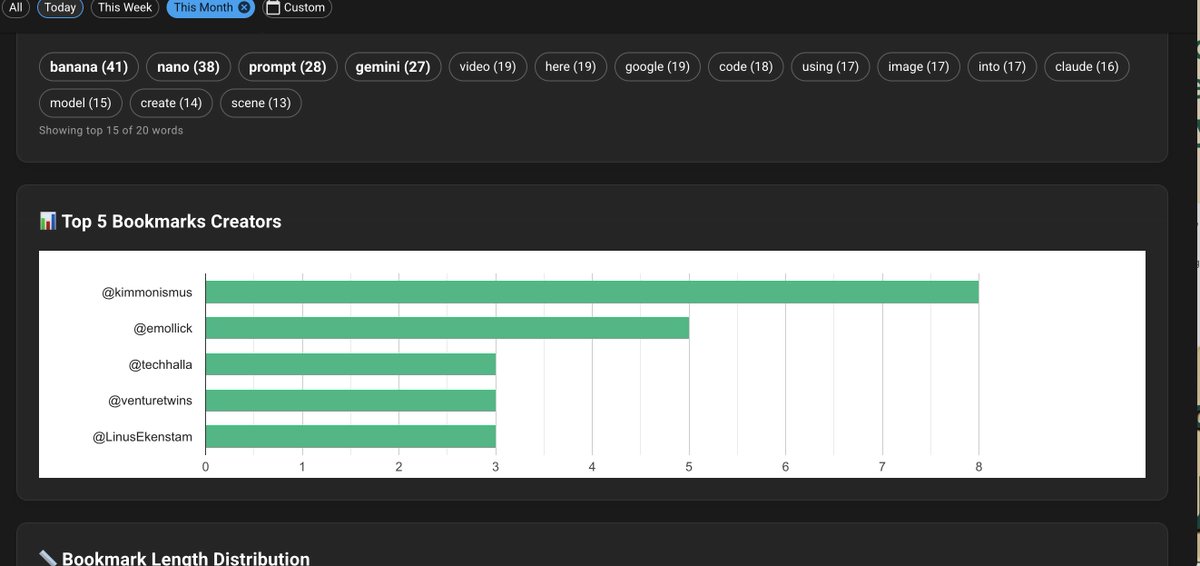
Task: Select the gemini (27) word chip
Action: [x=393, y=67]
